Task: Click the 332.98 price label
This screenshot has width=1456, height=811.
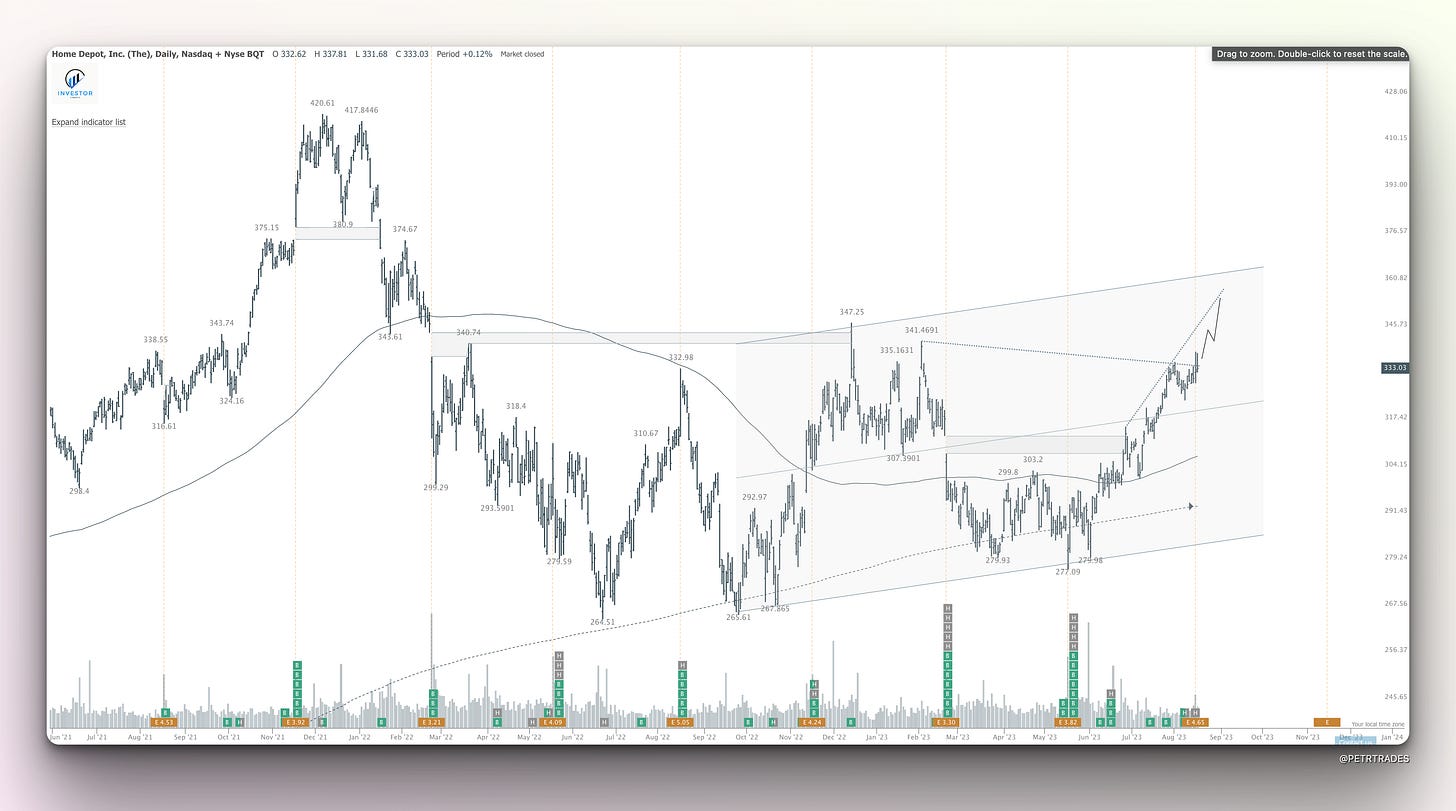Action: pos(681,357)
